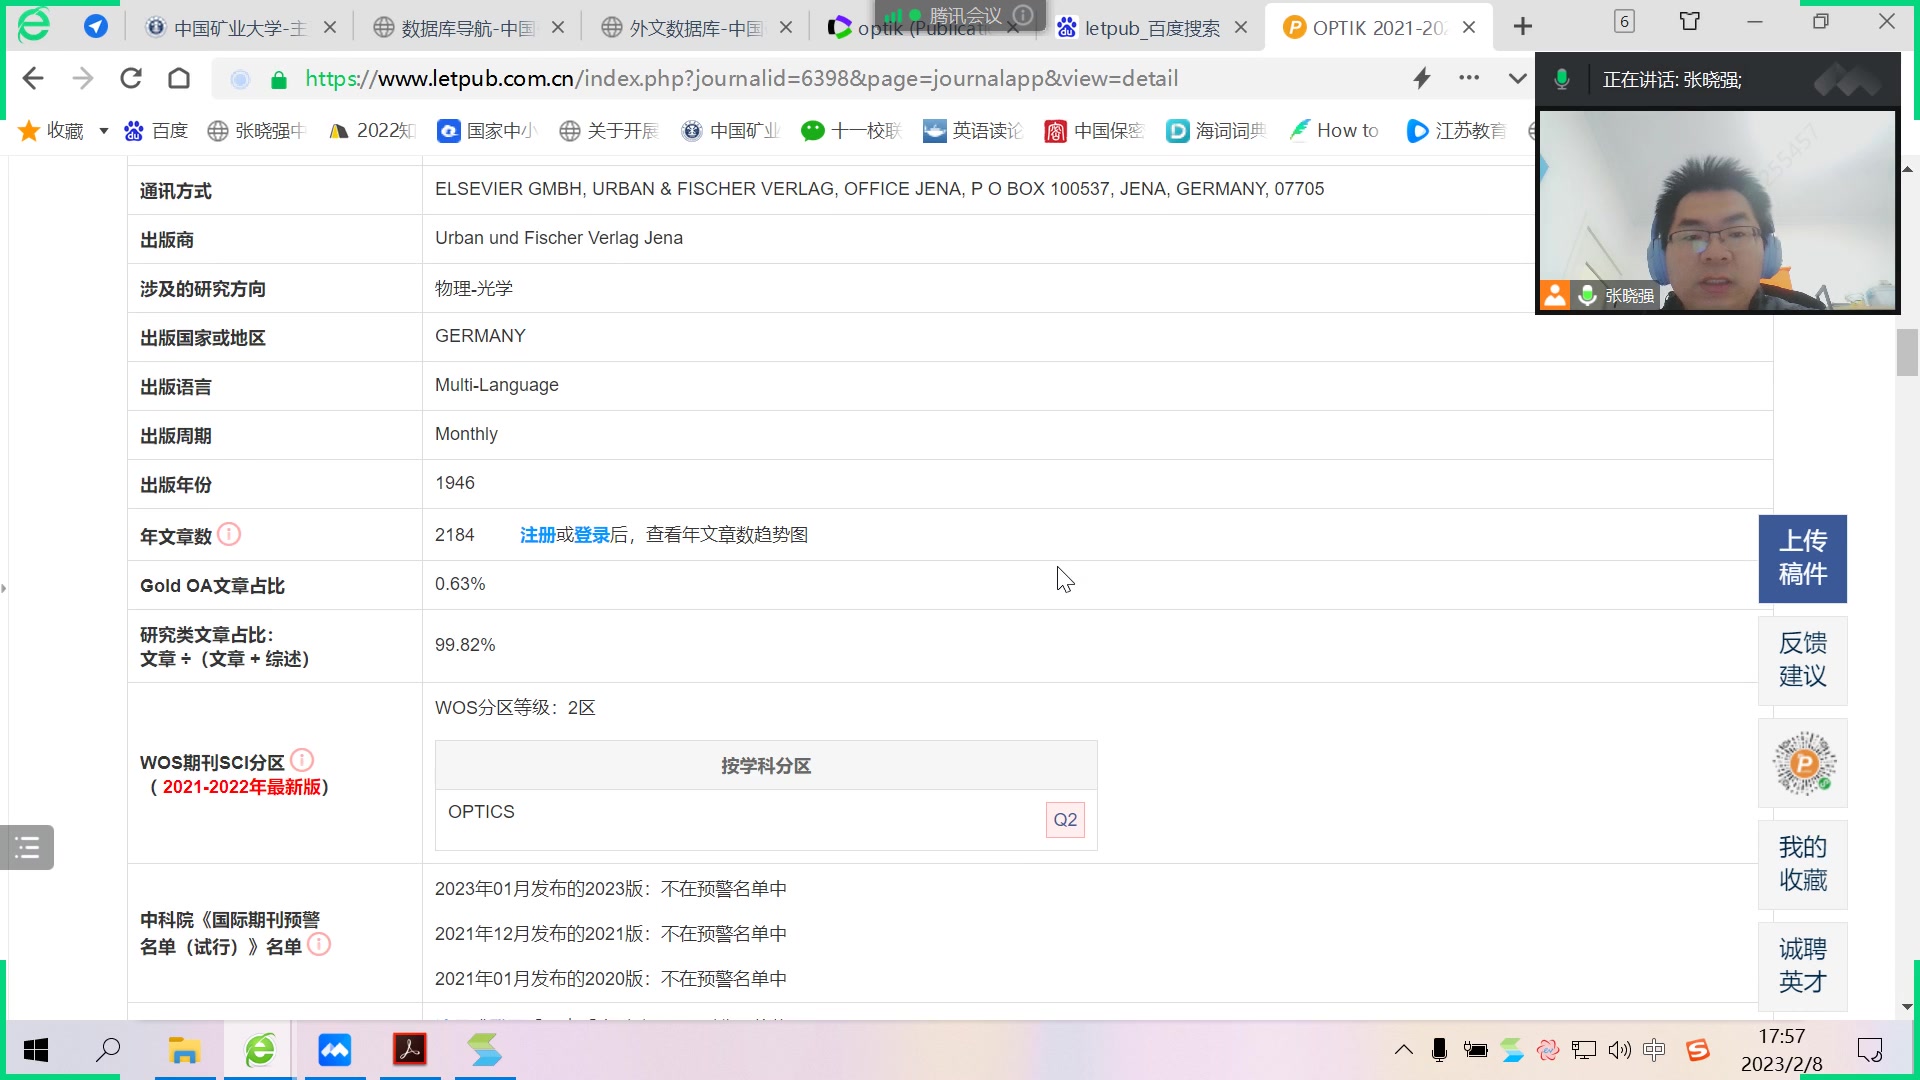Go forward in browser history
The width and height of the screenshot is (1920, 1080).
coord(82,78)
